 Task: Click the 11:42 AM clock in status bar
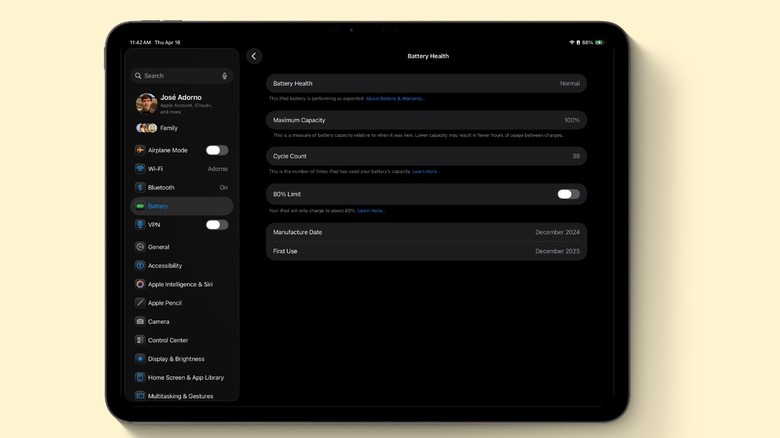140,42
